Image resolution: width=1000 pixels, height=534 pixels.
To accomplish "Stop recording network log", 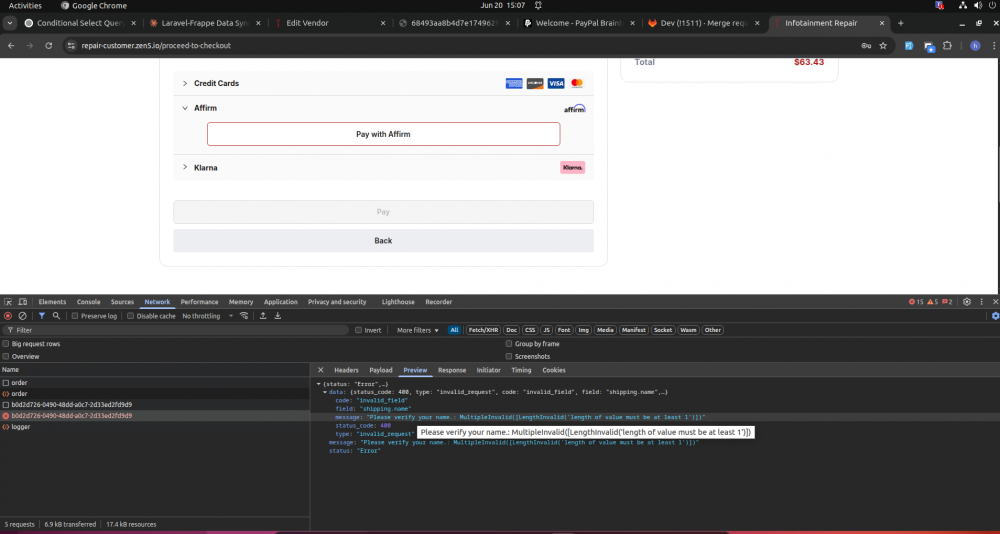I will coord(8,316).
